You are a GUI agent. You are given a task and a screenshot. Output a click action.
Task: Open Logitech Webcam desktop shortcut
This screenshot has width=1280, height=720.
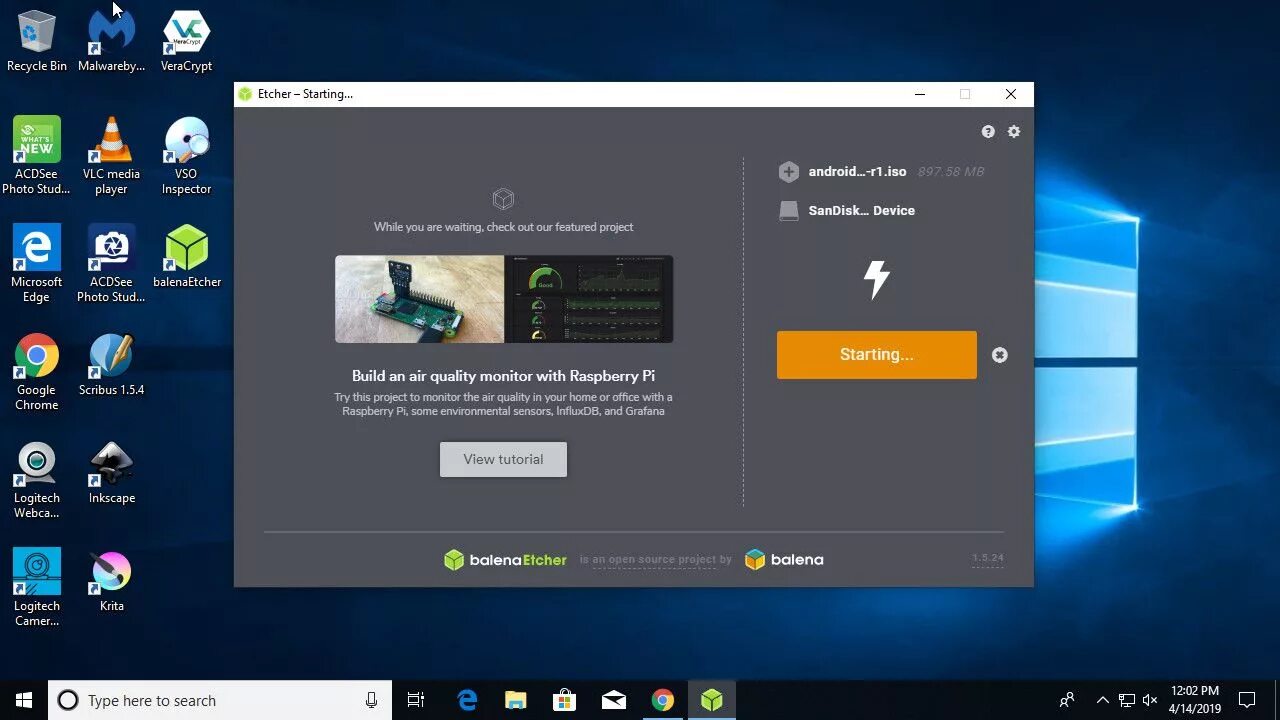37,481
